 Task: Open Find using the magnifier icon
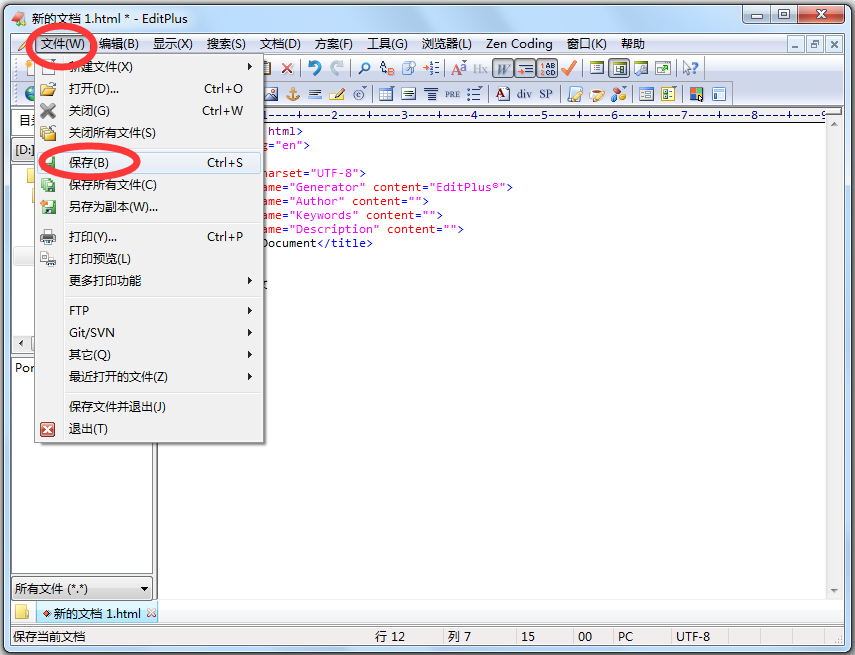point(363,68)
